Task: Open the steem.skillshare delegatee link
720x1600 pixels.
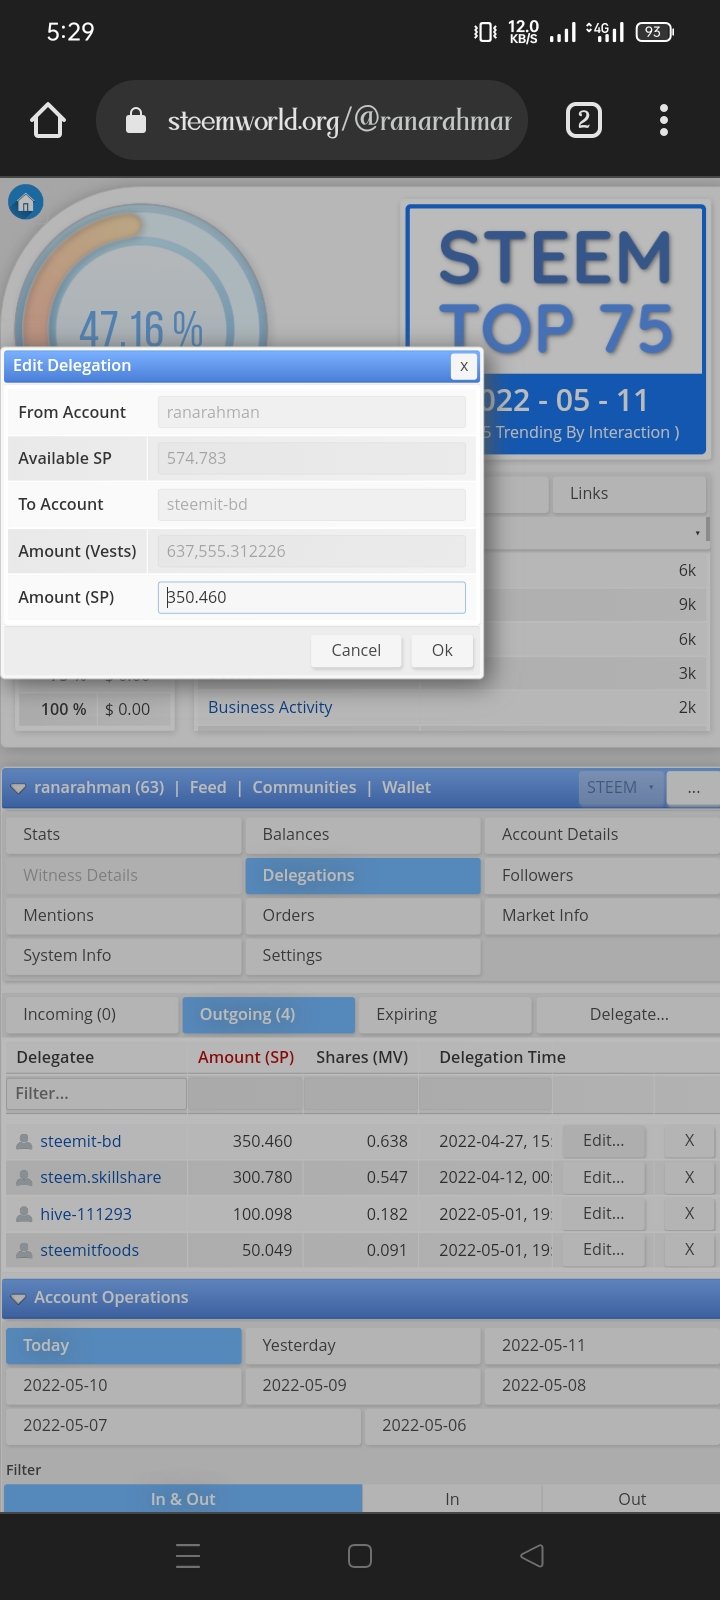Action: 101,1177
